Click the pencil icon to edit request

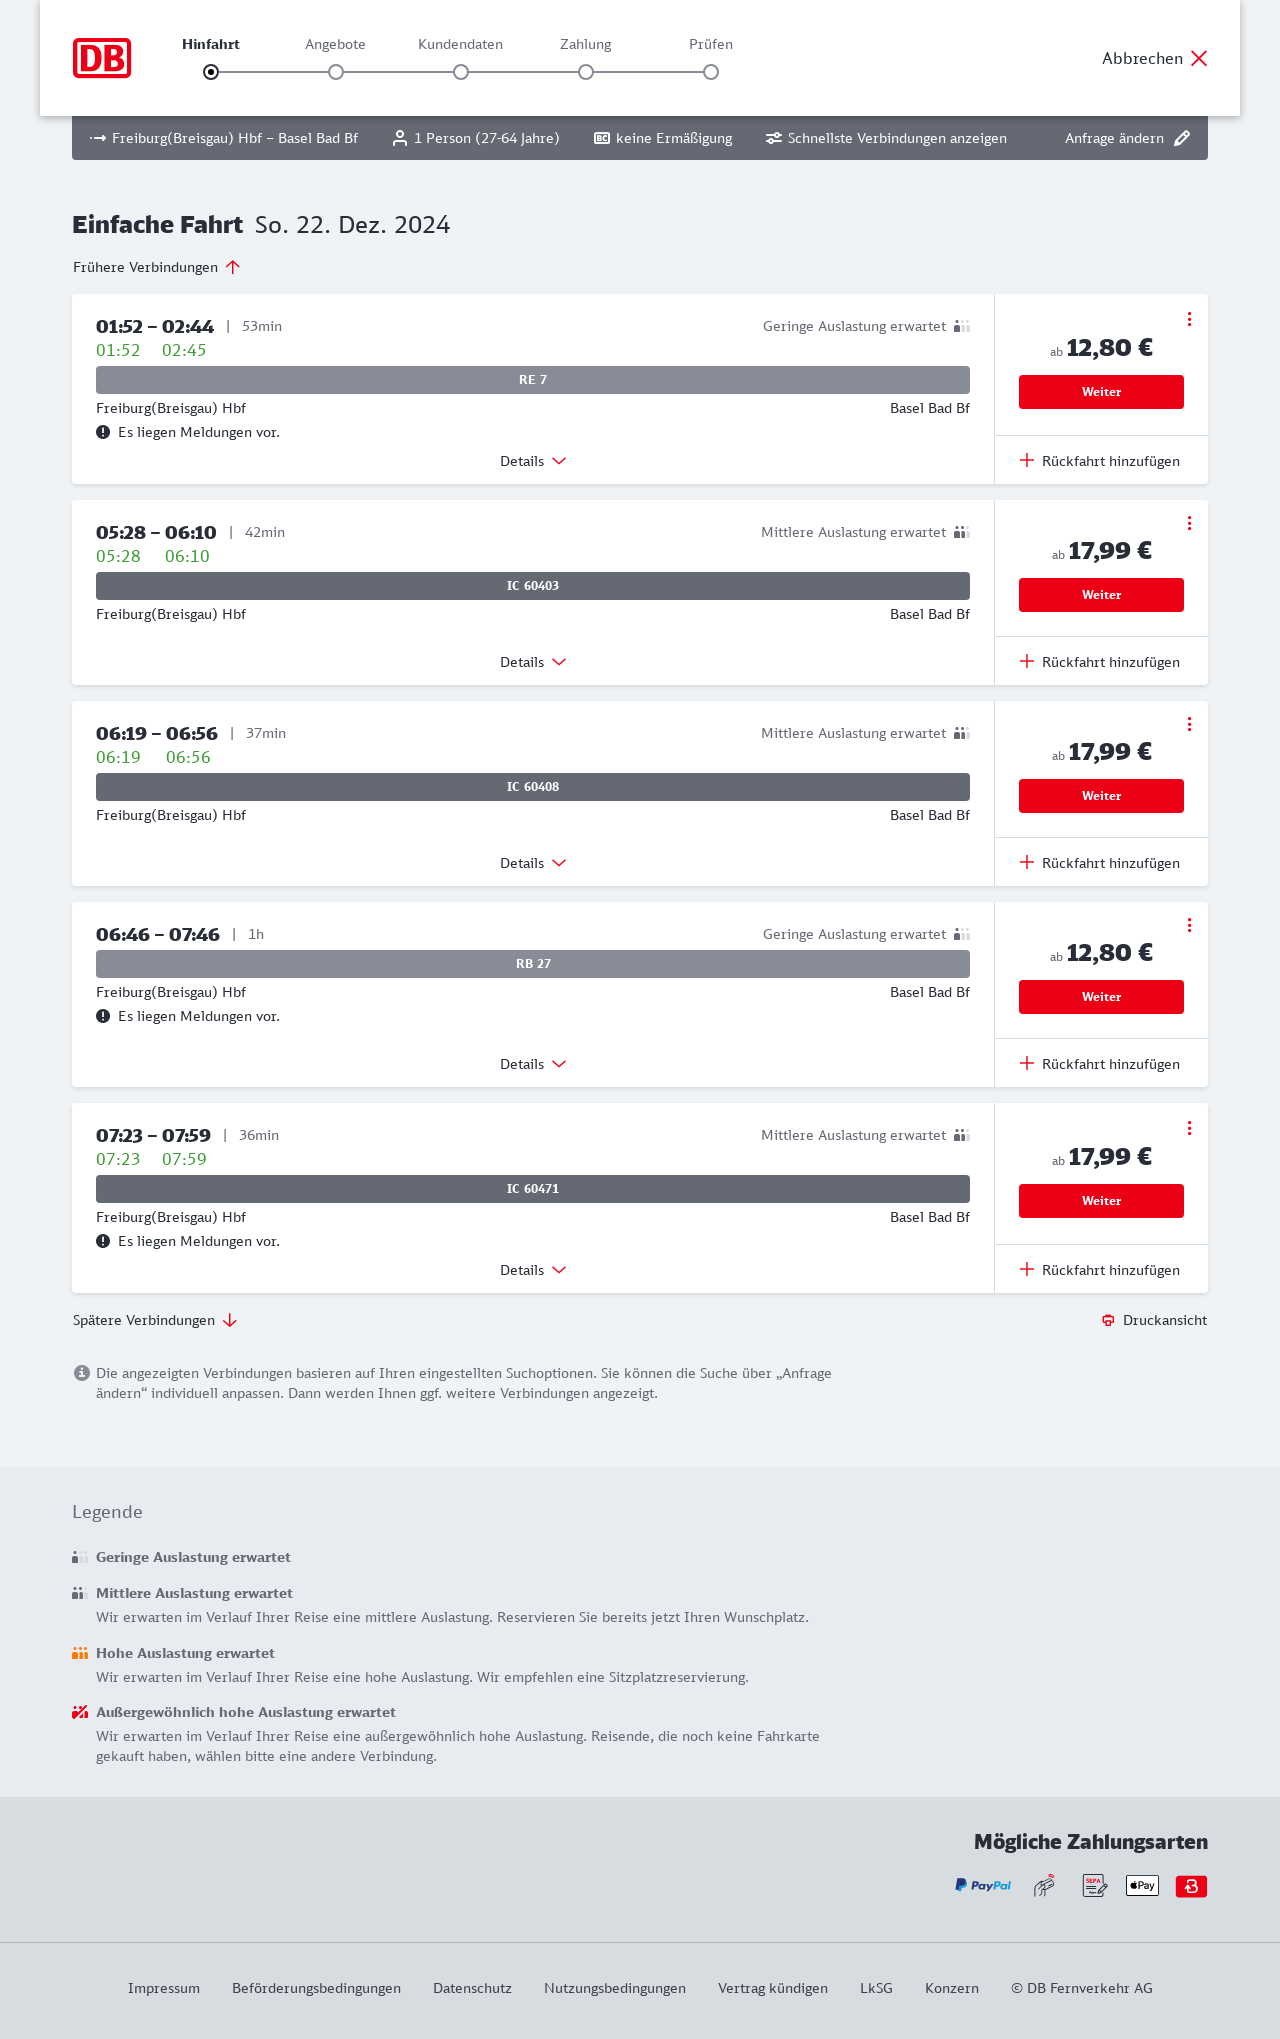pyautogui.click(x=1182, y=138)
